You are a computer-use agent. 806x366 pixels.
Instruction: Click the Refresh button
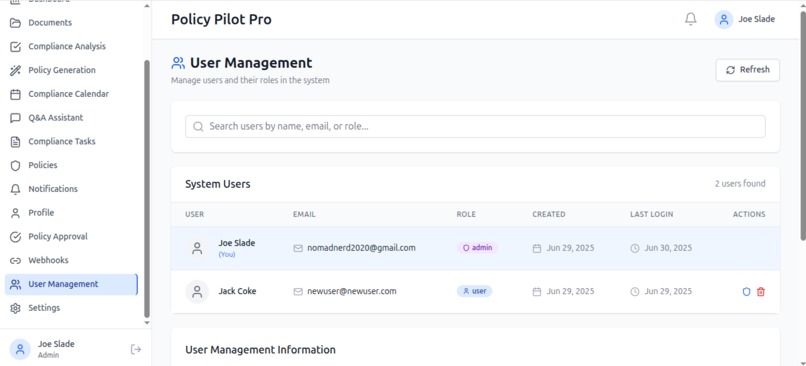[x=747, y=70]
